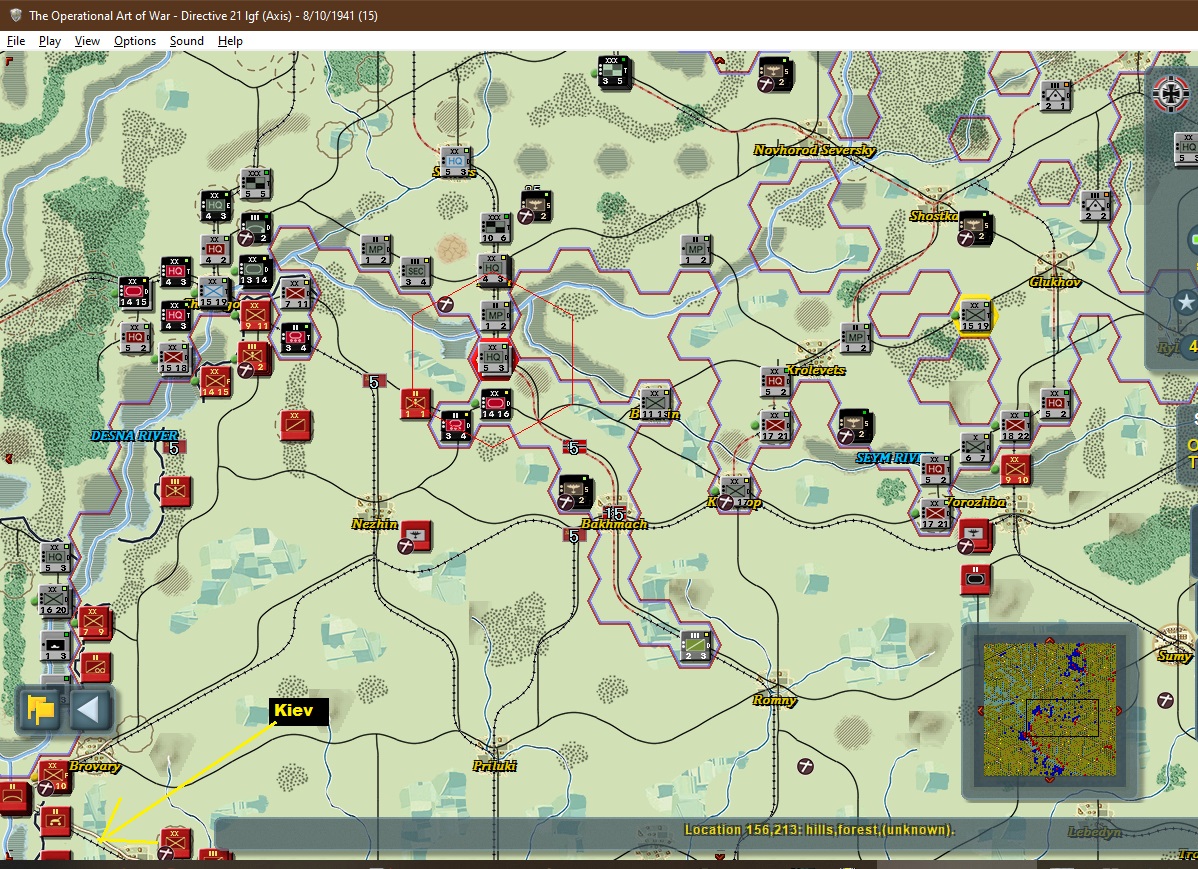Open the Options menu
1198x869 pixels.
pyautogui.click(x=134, y=41)
